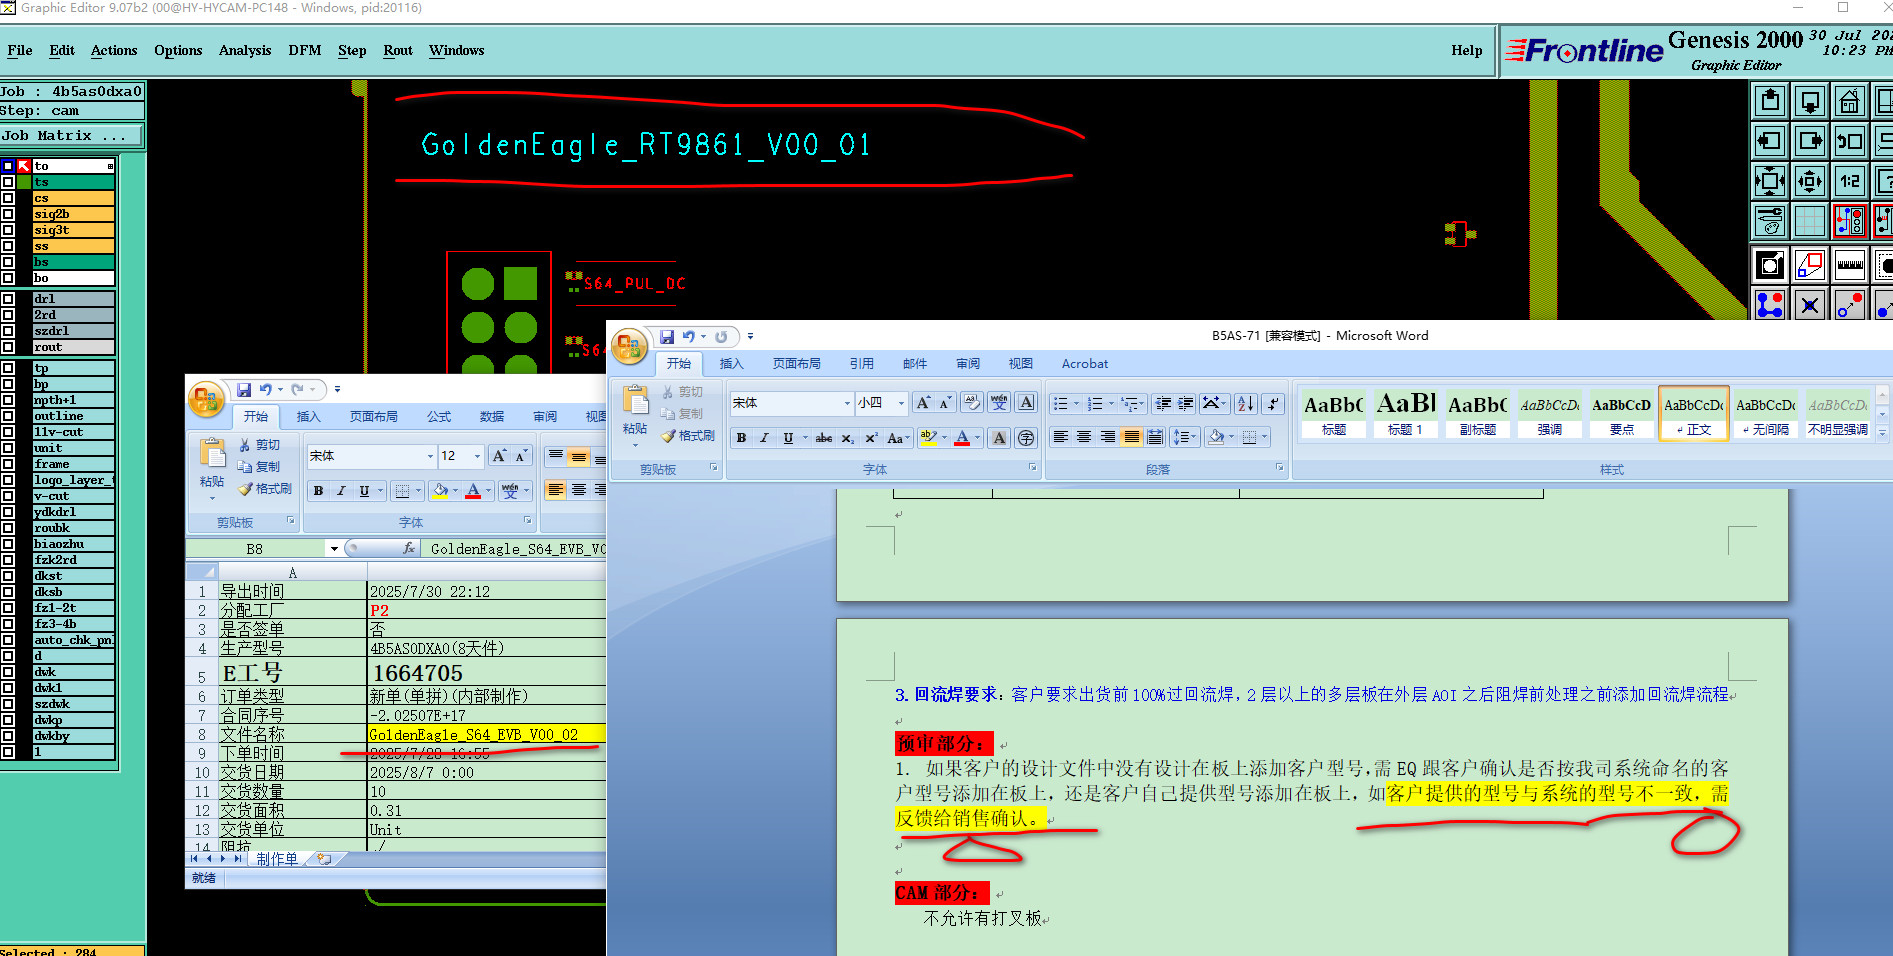Toggle checkbox for layer v-cut
This screenshot has height=956, width=1893.
tap(8, 496)
